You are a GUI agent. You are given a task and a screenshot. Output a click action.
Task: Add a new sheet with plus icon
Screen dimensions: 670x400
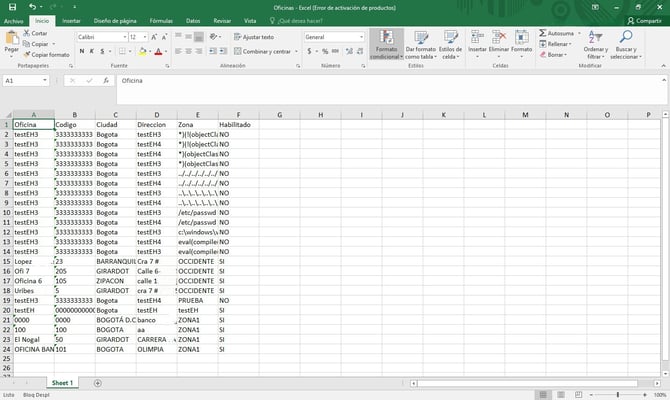[x=97, y=383]
